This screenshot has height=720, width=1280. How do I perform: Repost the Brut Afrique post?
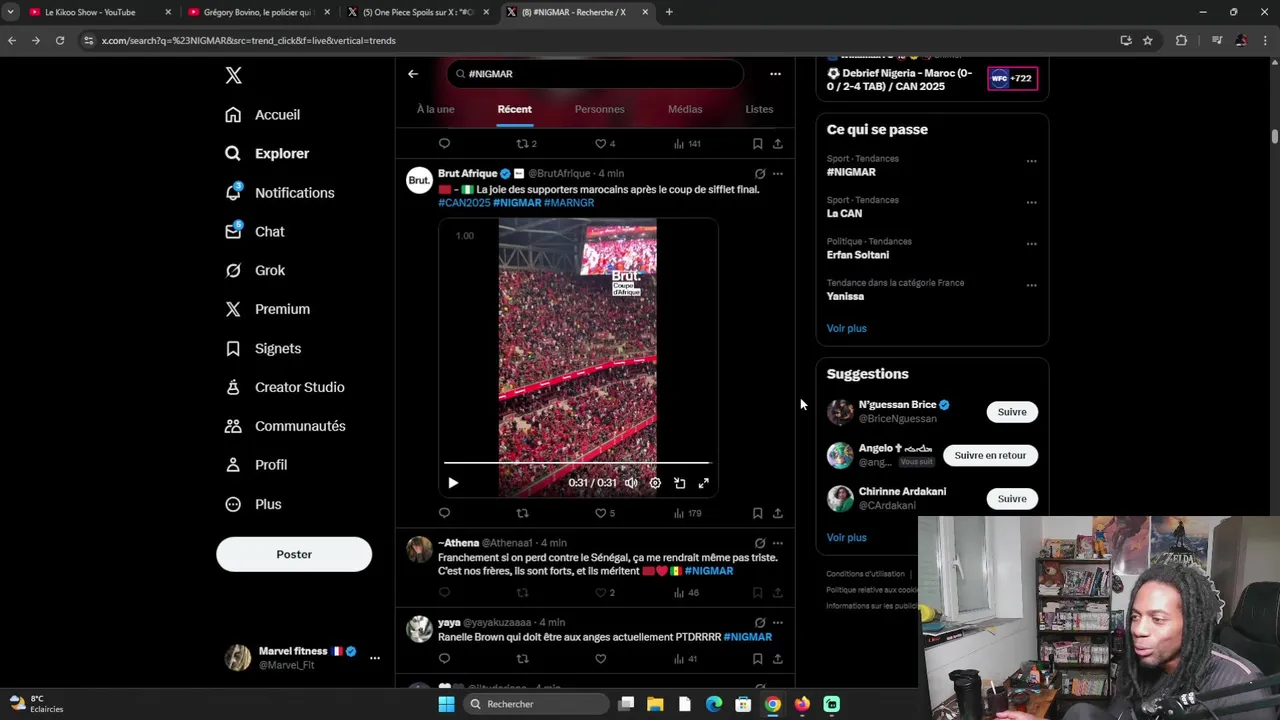(x=522, y=513)
